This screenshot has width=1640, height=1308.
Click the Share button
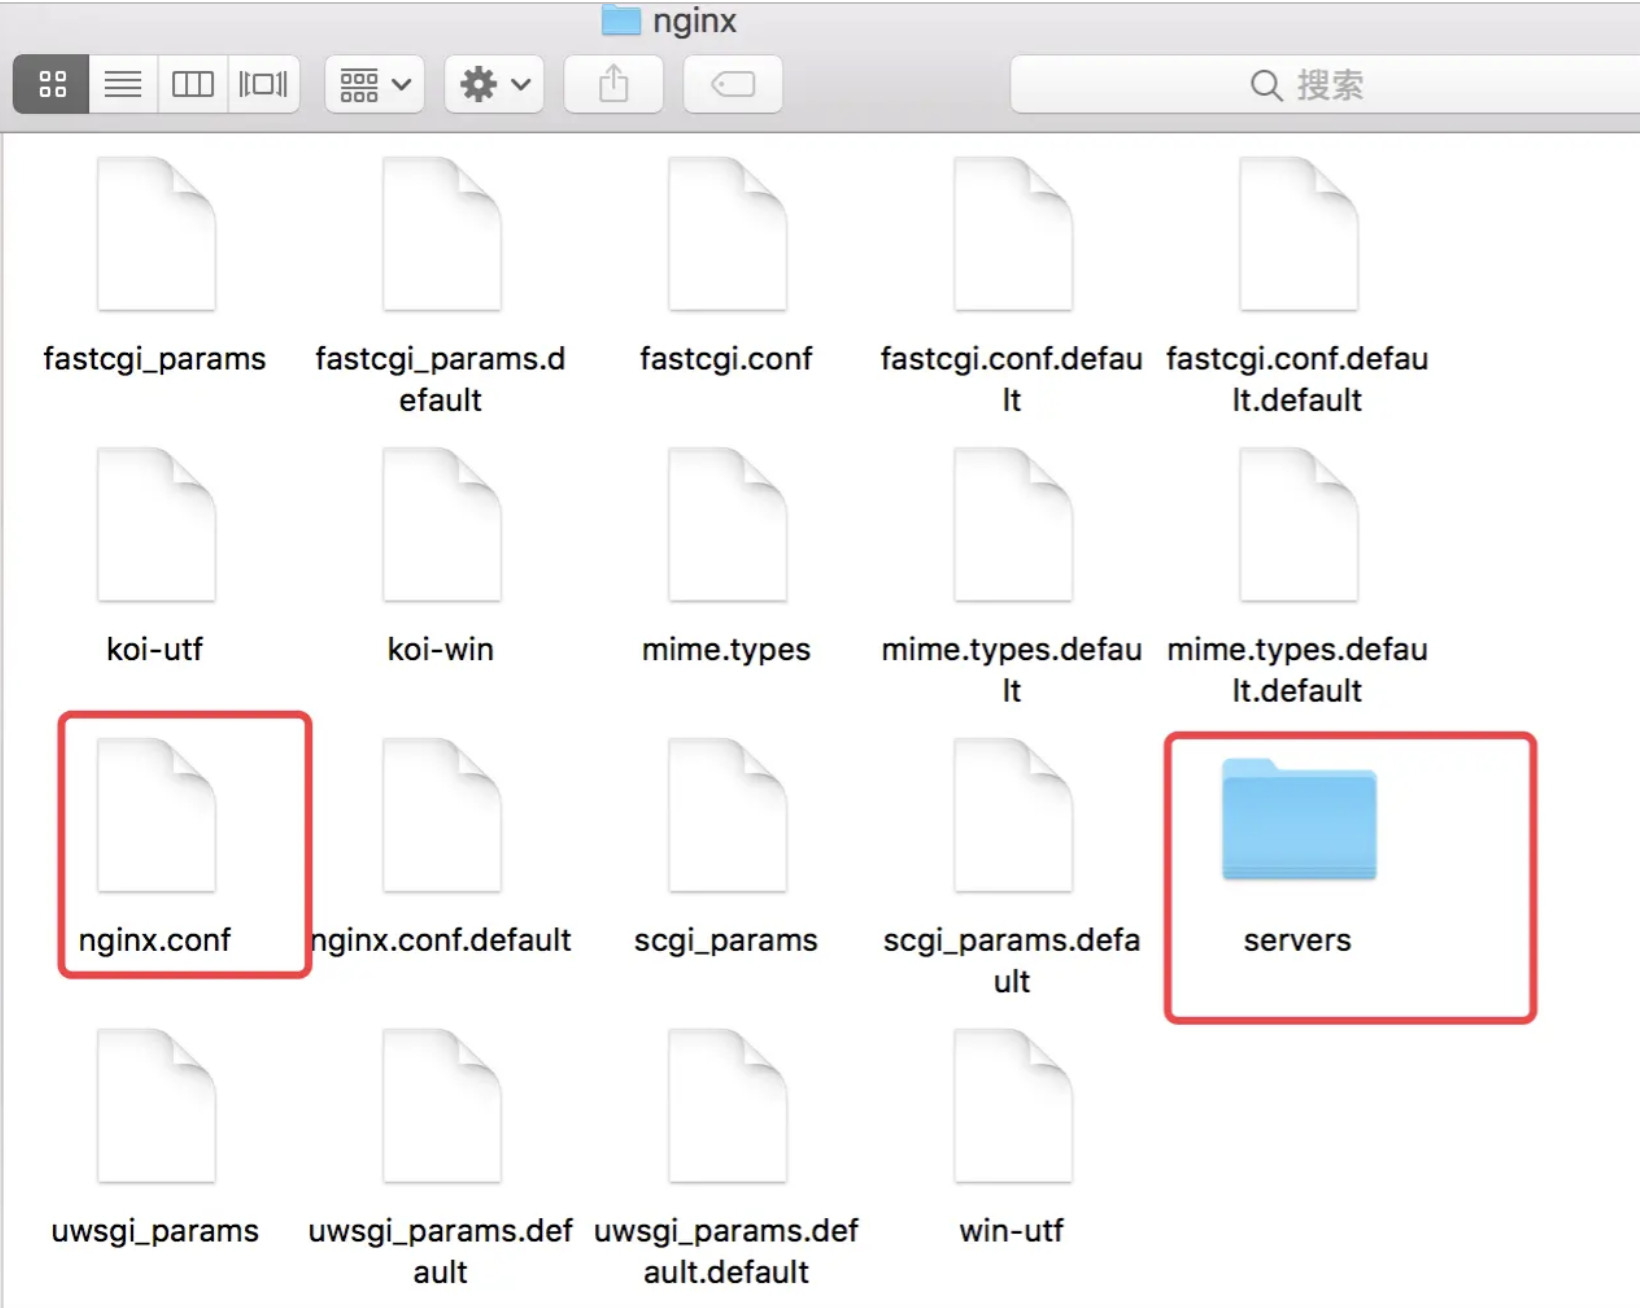[613, 84]
